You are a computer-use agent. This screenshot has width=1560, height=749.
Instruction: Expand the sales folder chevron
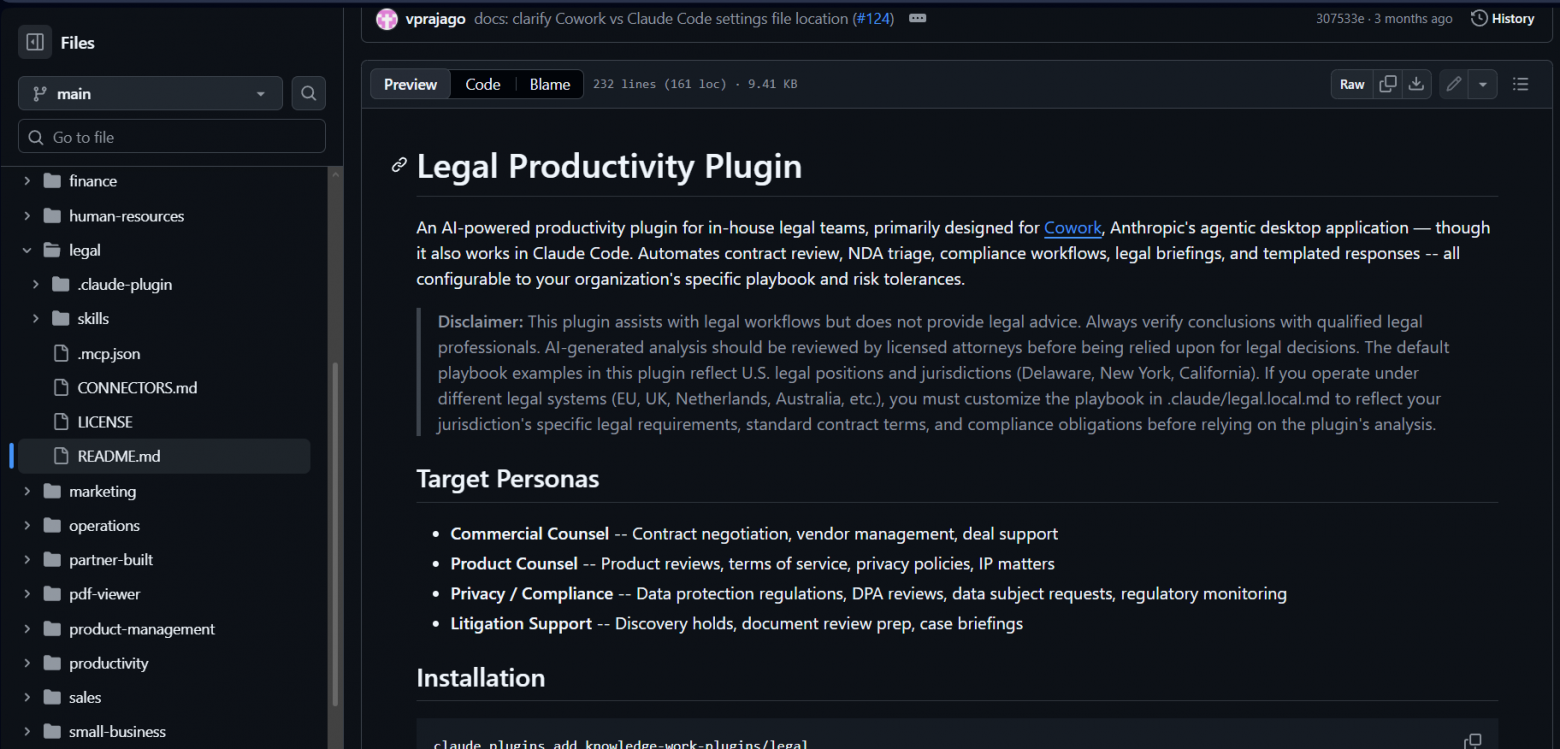pyautogui.click(x=27, y=697)
